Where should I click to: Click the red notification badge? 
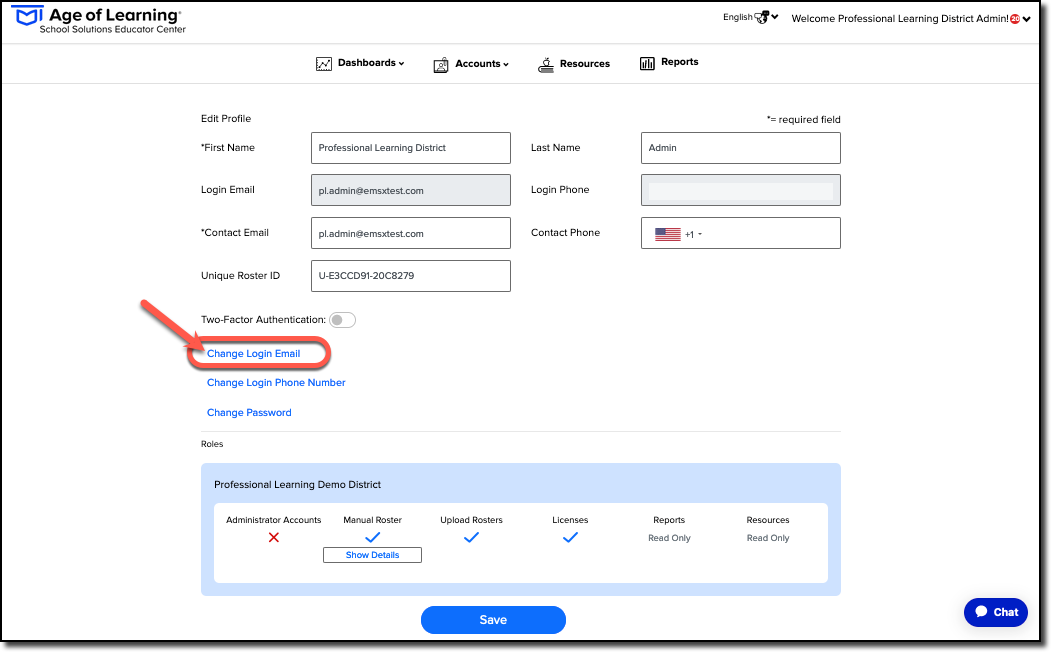point(1015,19)
